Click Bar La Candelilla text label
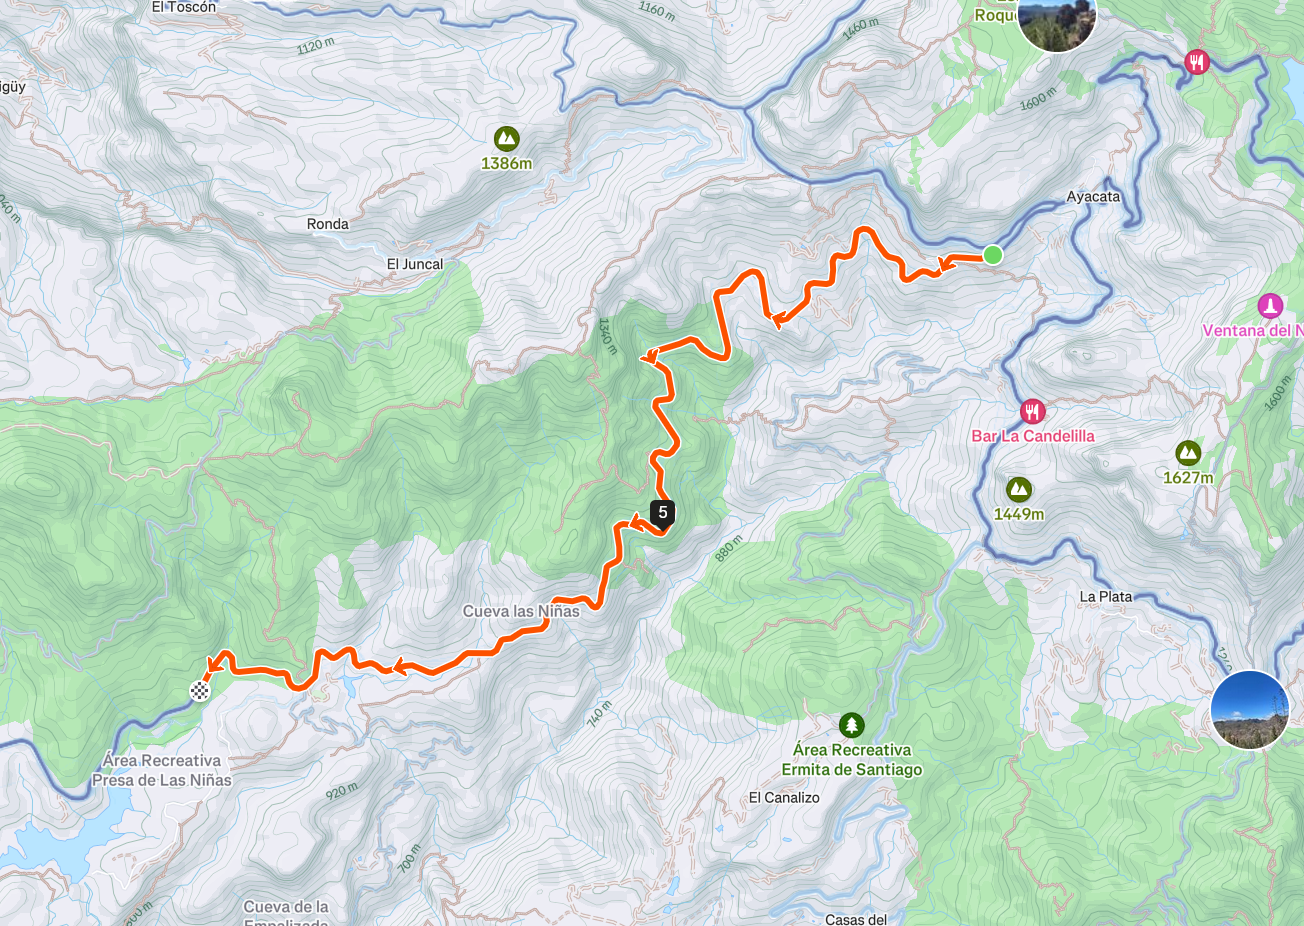The width and height of the screenshot is (1304, 926). pyautogui.click(x=1033, y=436)
